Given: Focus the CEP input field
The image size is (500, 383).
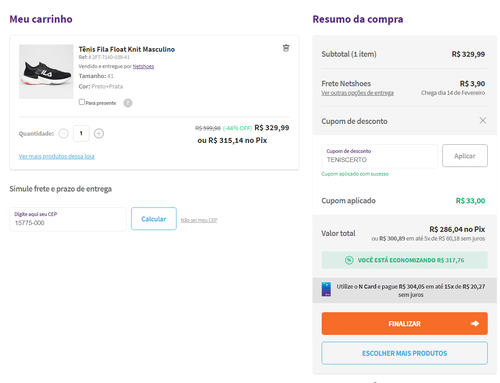Looking at the screenshot, I should (x=68, y=219).
